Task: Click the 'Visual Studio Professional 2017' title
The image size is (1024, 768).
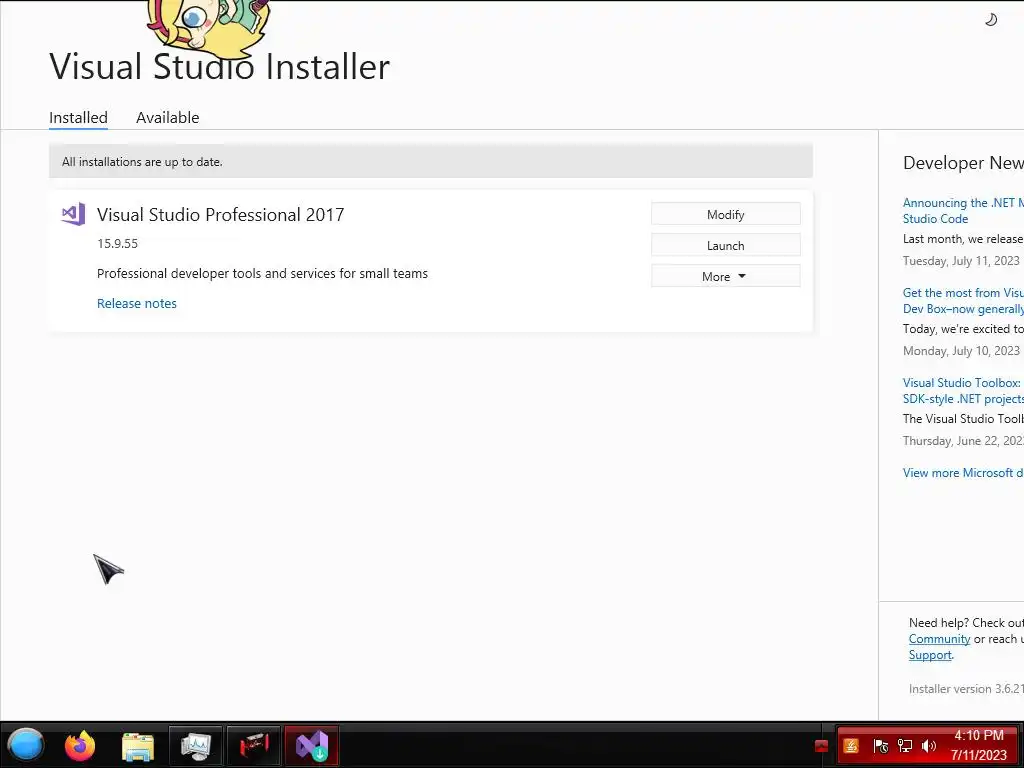Action: [x=220, y=215]
